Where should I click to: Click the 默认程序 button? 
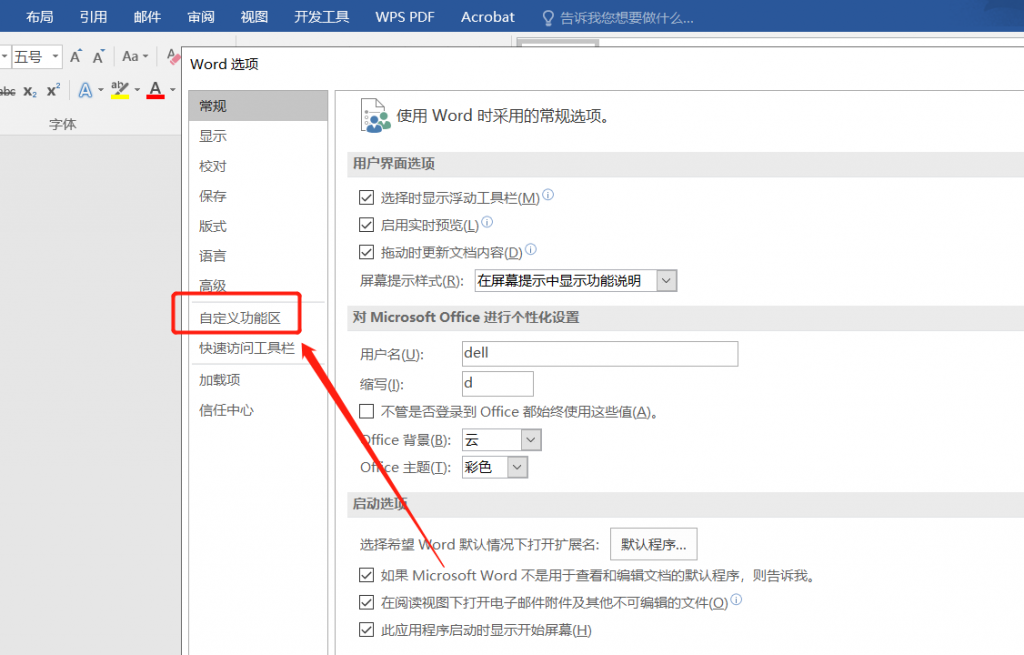click(653, 544)
